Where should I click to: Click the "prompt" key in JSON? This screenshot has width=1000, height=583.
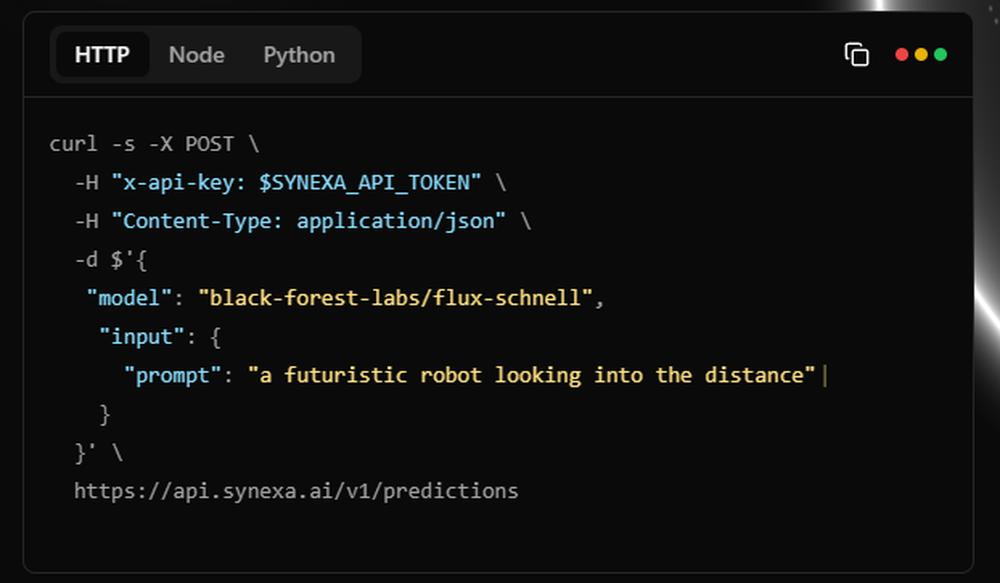click(x=172, y=375)
